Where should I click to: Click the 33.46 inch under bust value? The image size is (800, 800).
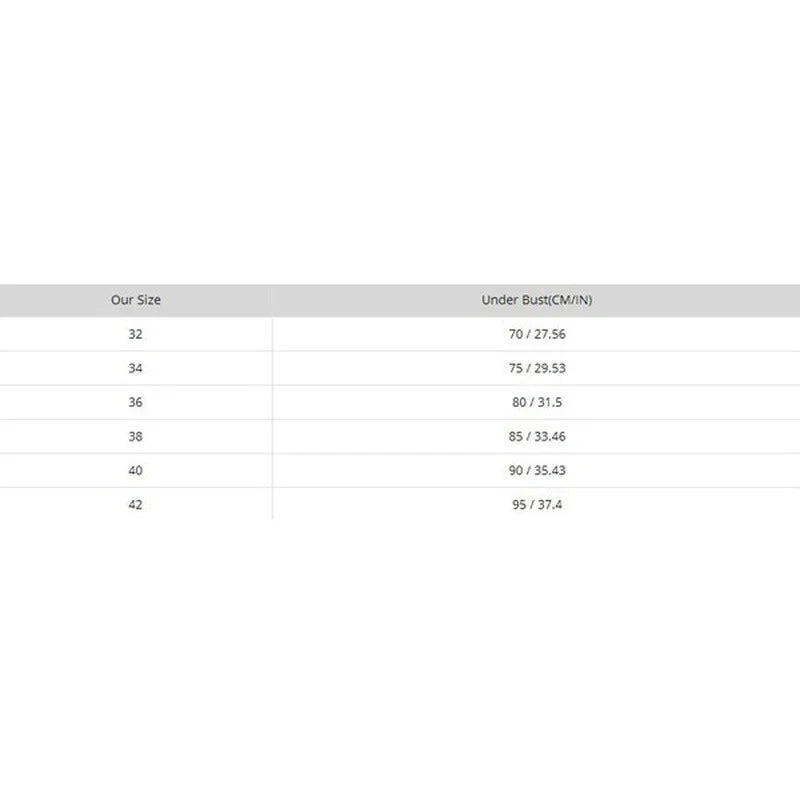tap(550, 436)
